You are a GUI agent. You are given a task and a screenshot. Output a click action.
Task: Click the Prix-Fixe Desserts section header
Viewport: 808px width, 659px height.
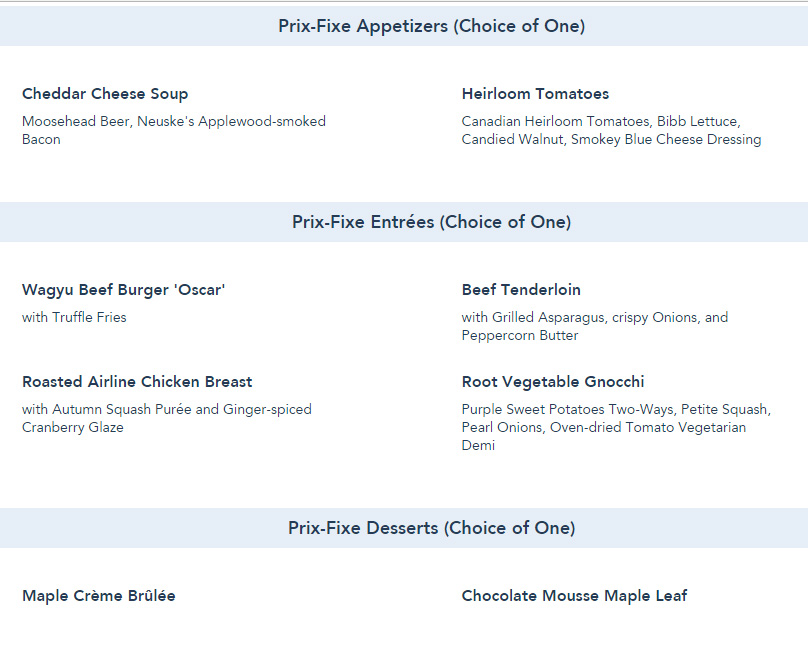[x=431, y=528]
